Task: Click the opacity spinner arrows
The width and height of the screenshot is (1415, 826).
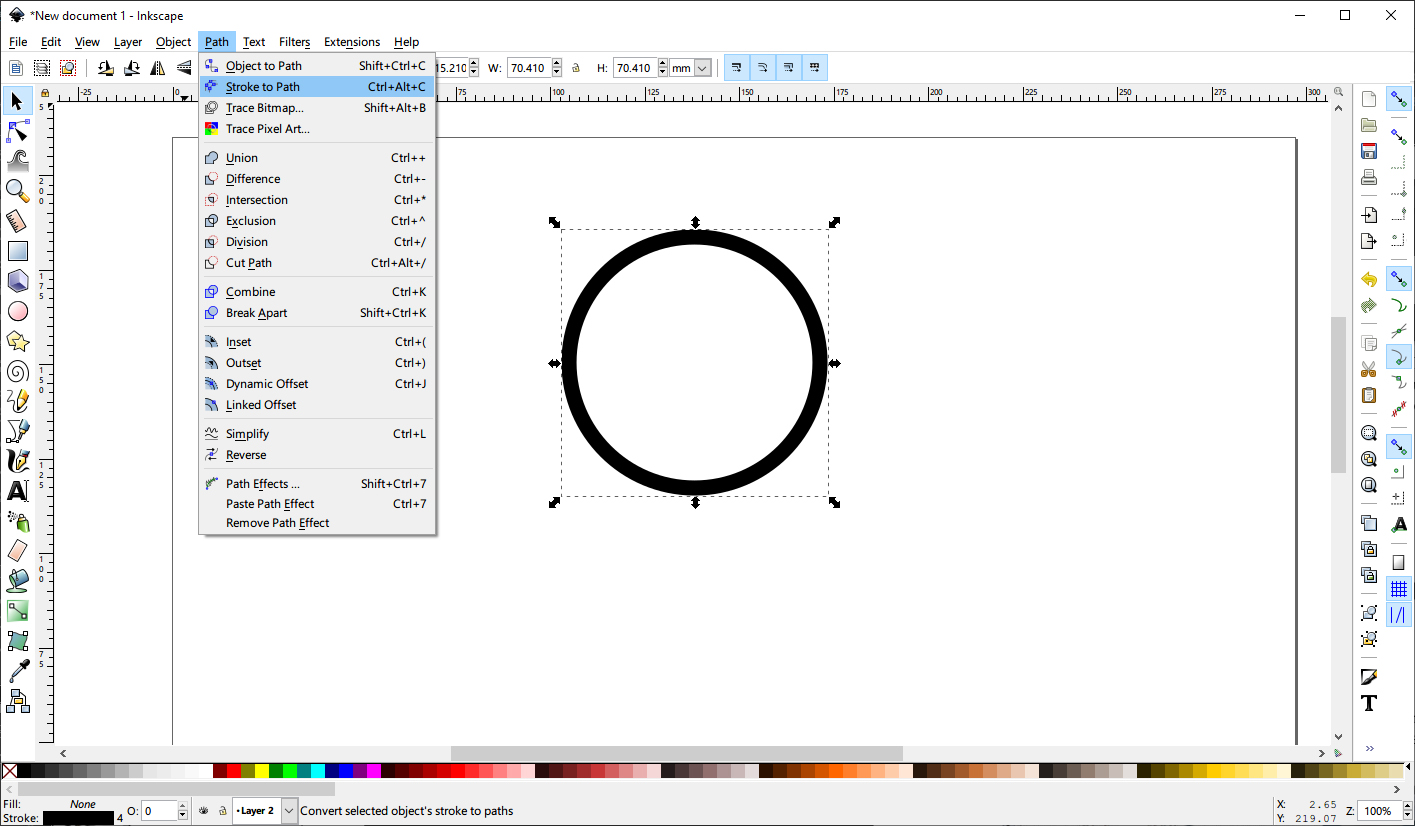Action: [x=183, y=811]
